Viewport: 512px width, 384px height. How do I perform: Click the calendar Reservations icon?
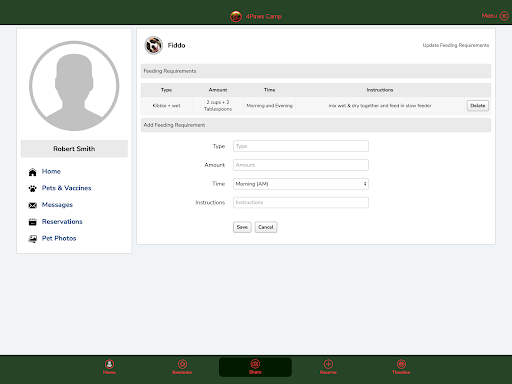32,222
